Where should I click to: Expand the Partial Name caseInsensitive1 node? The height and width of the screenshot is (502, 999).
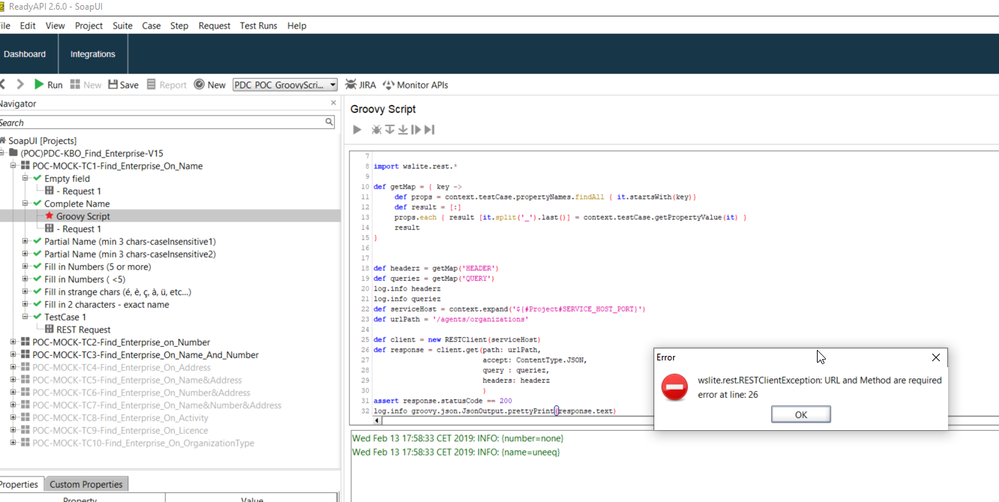[x=25, y=241]
